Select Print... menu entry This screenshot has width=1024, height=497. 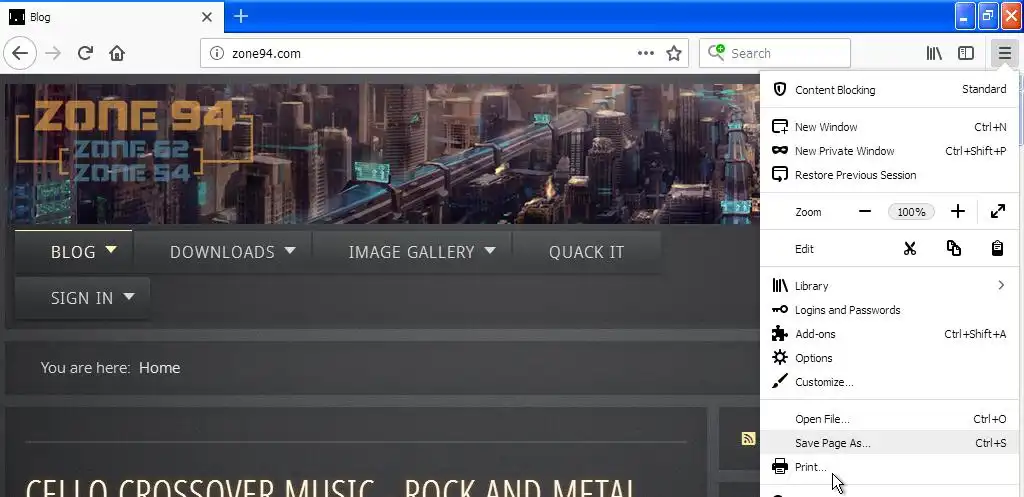[x=889, y=467]
